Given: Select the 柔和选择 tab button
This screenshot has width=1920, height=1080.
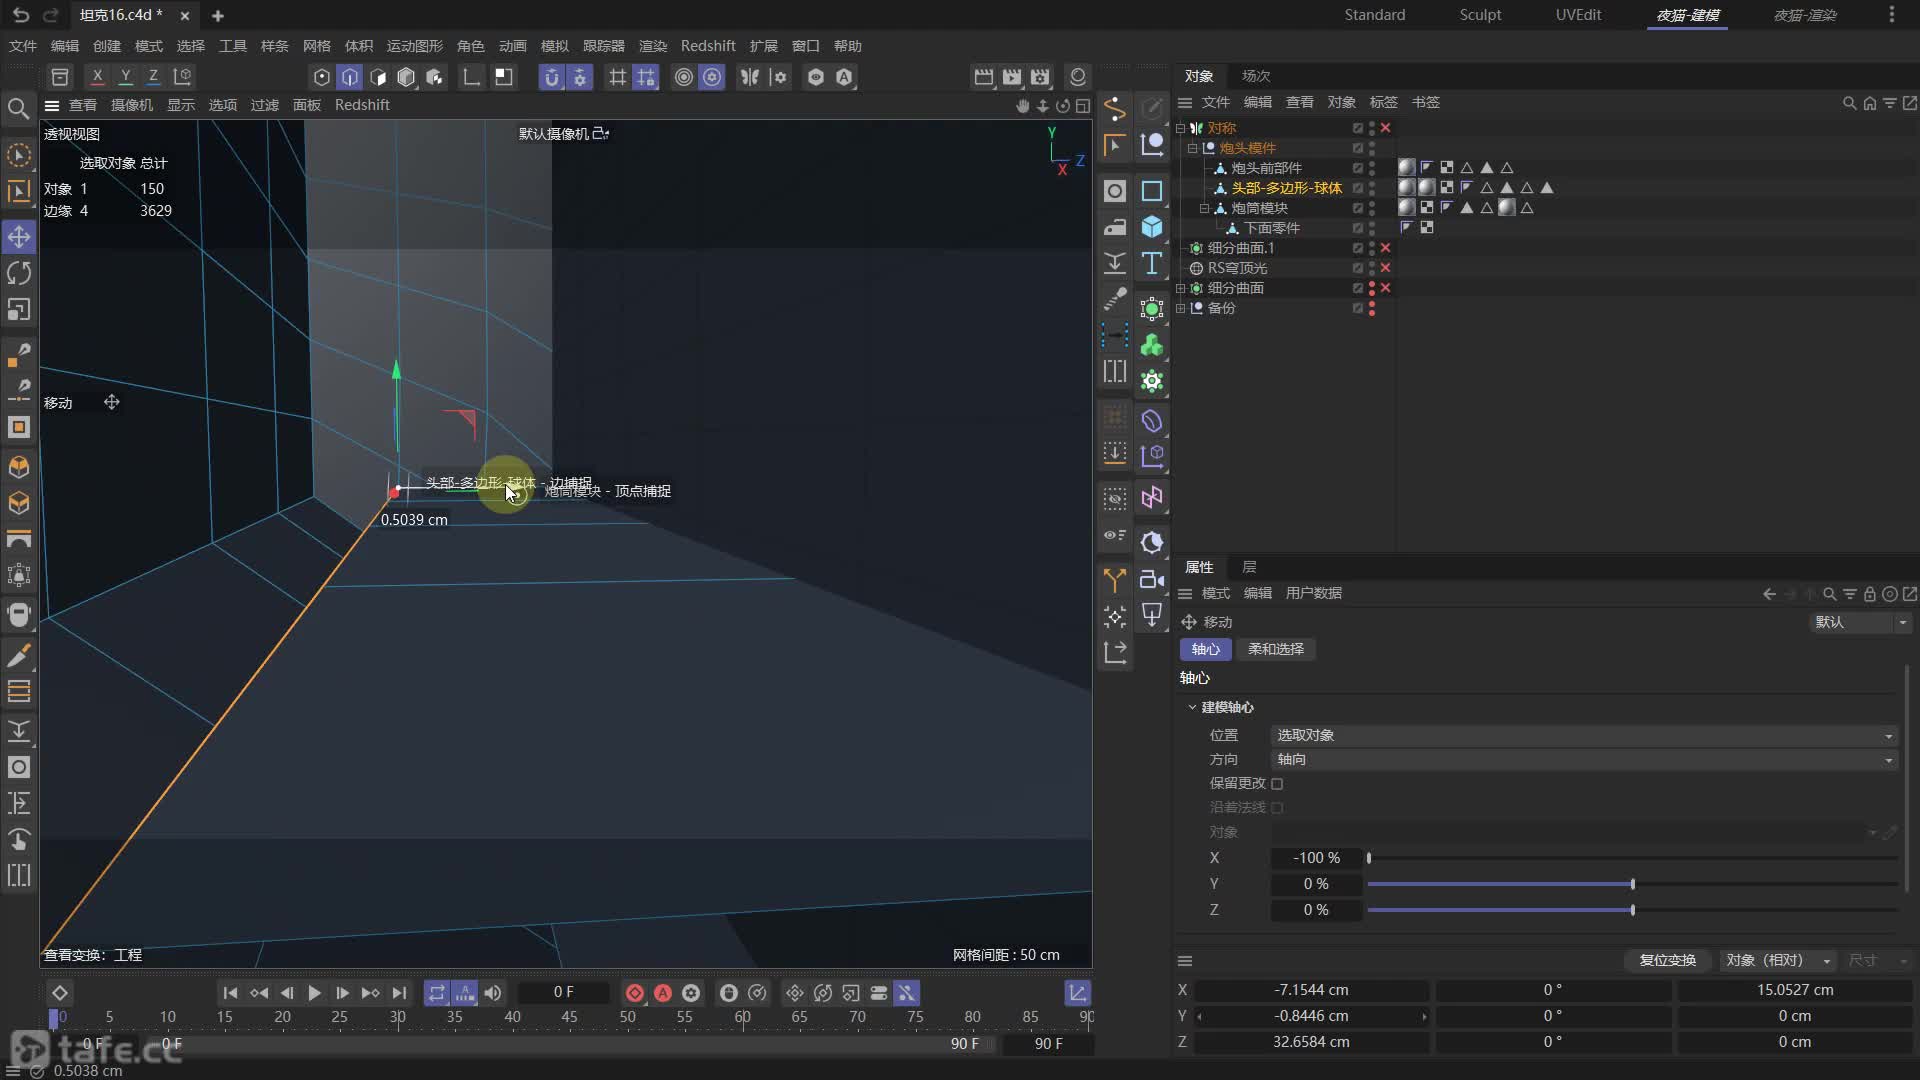Looking at the screenshot, I should (1276, 649).
